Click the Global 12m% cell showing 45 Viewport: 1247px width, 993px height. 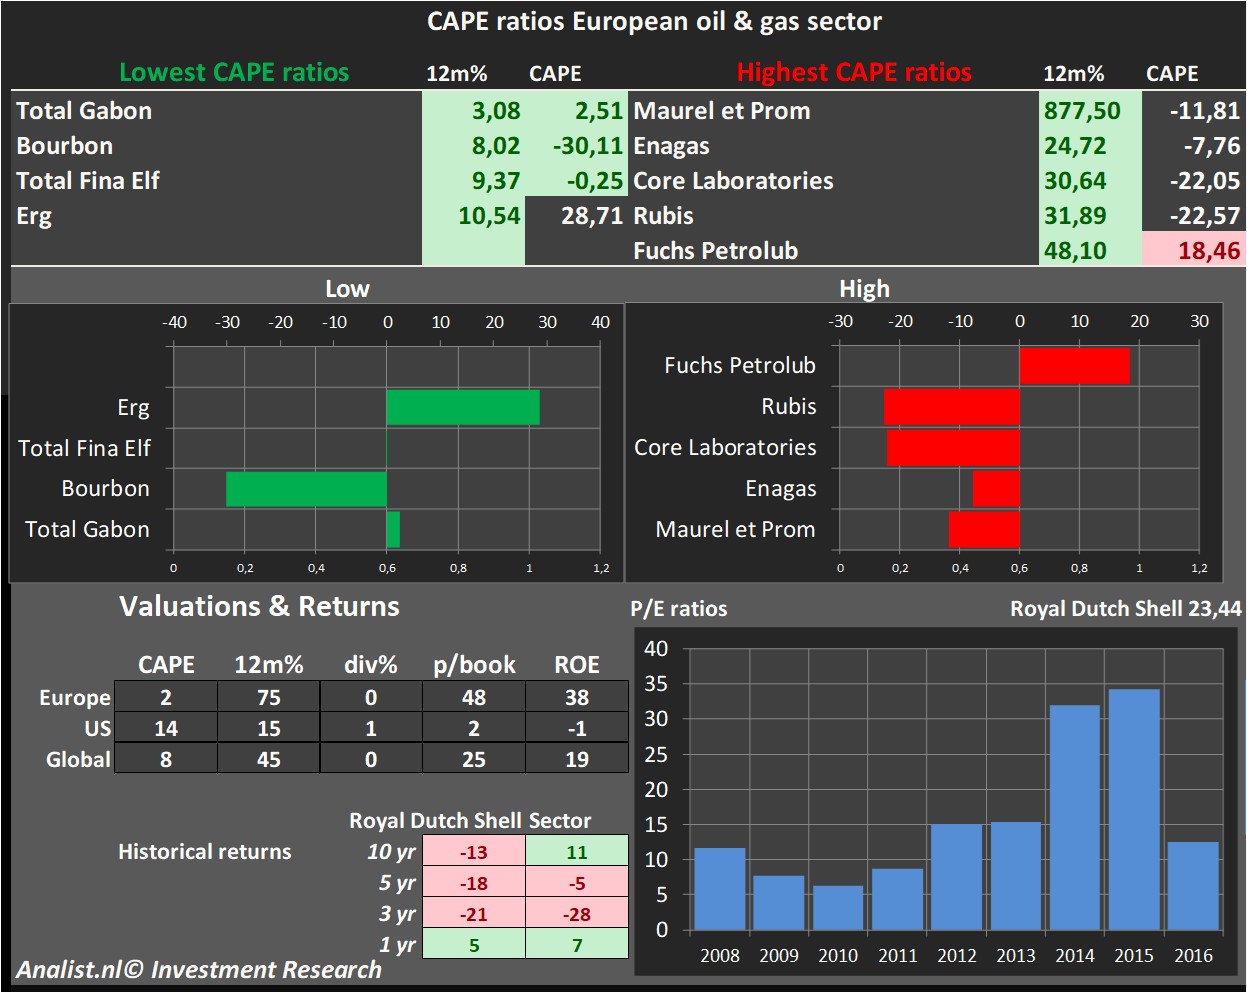coord(269,759)
